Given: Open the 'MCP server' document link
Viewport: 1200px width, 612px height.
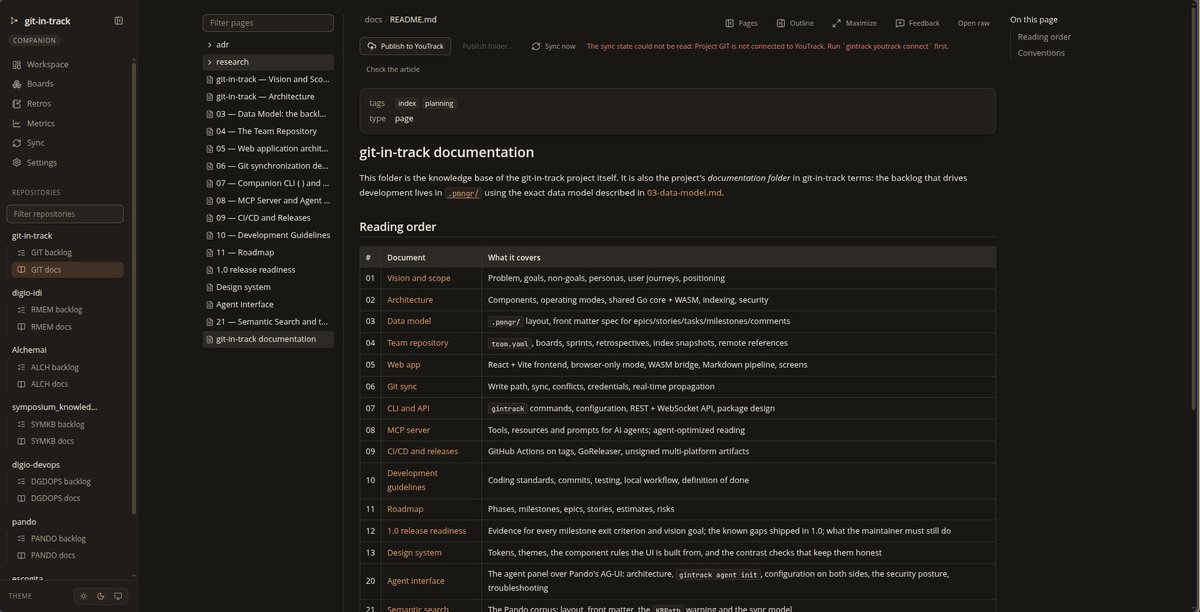Looking at the screenshot, I should pyautogui.click(x=409, y=430).
